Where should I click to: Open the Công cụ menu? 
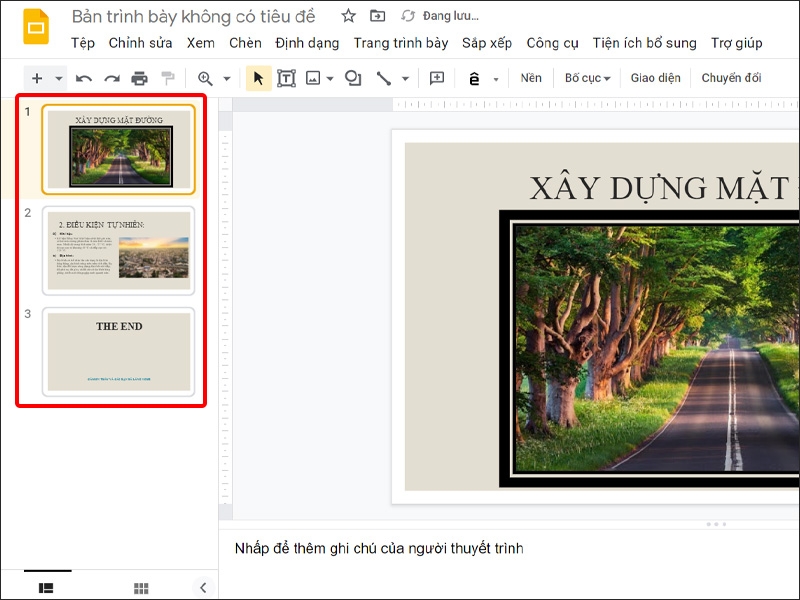click(553, 43)
